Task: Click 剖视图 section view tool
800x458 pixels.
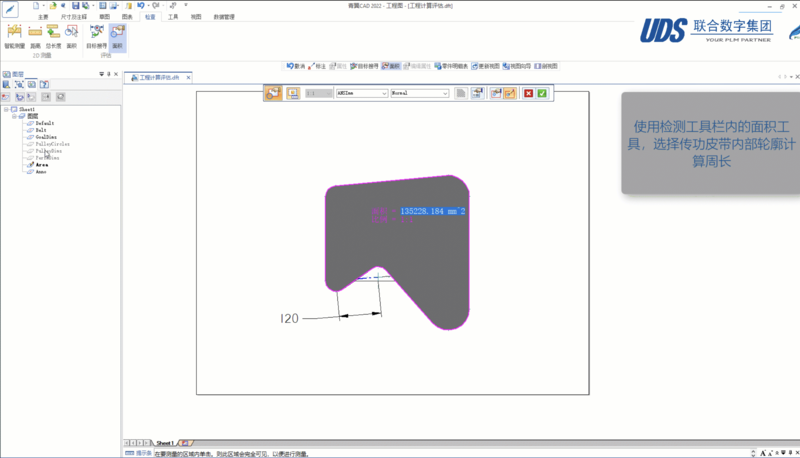Action: click(546, 66)
